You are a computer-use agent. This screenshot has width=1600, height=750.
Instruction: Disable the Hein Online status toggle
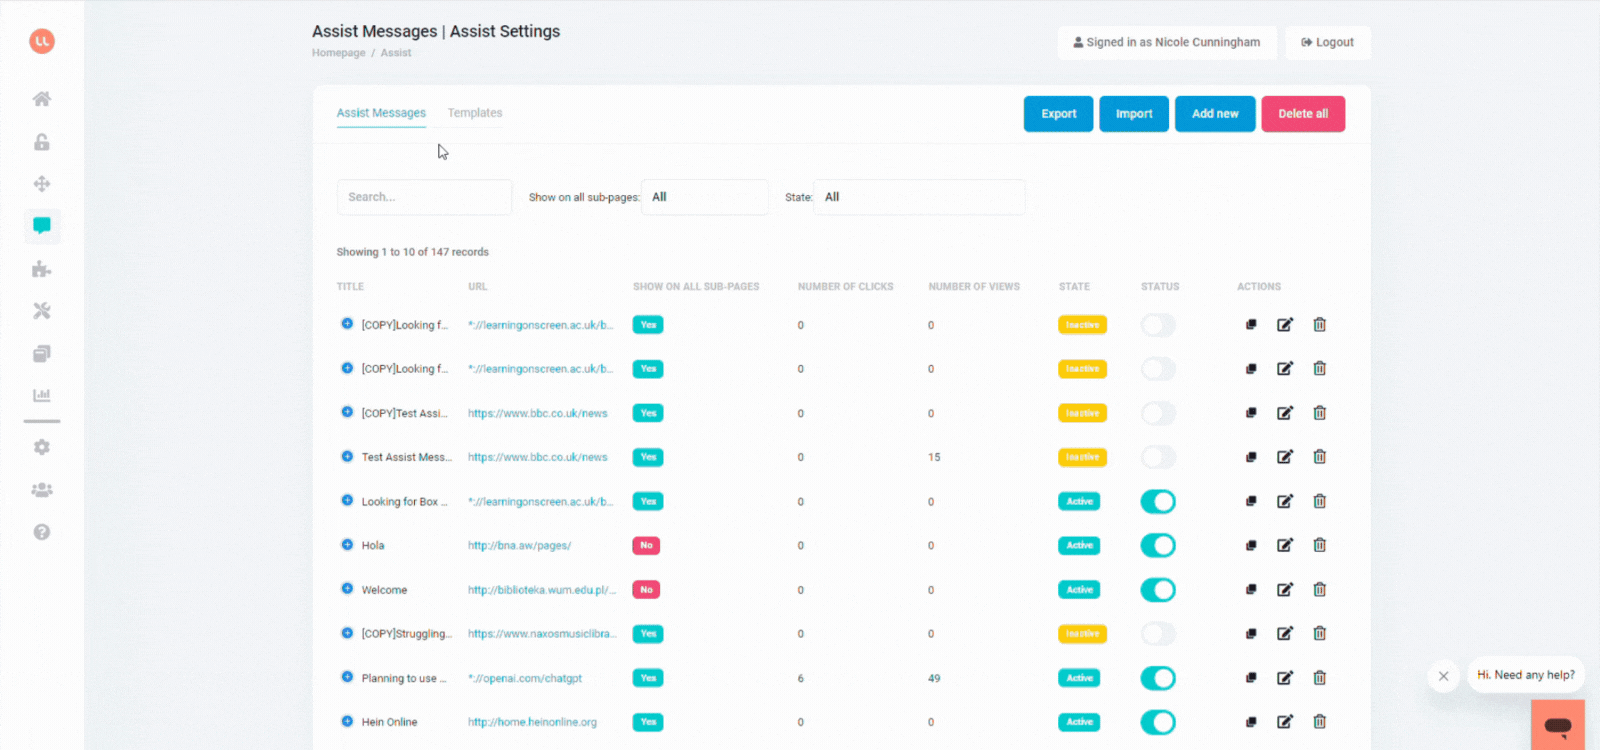(x=1158, y=722)
